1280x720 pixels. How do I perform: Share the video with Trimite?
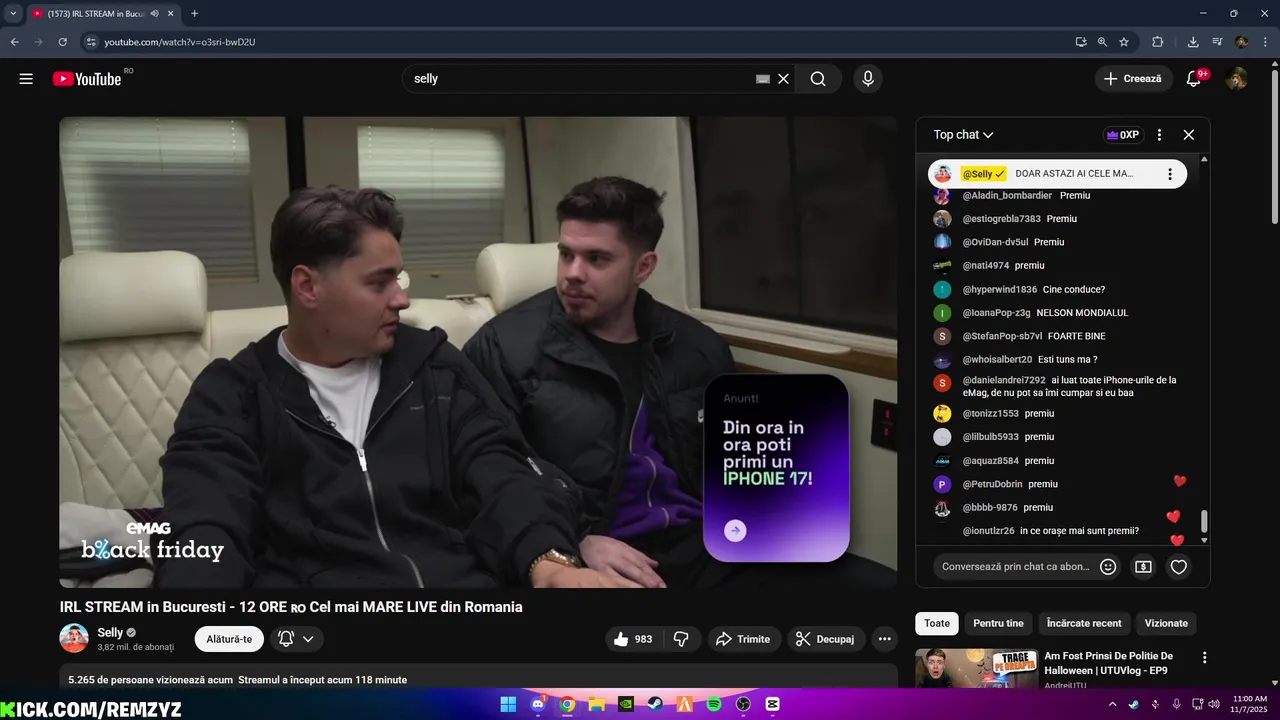(744, 639)
